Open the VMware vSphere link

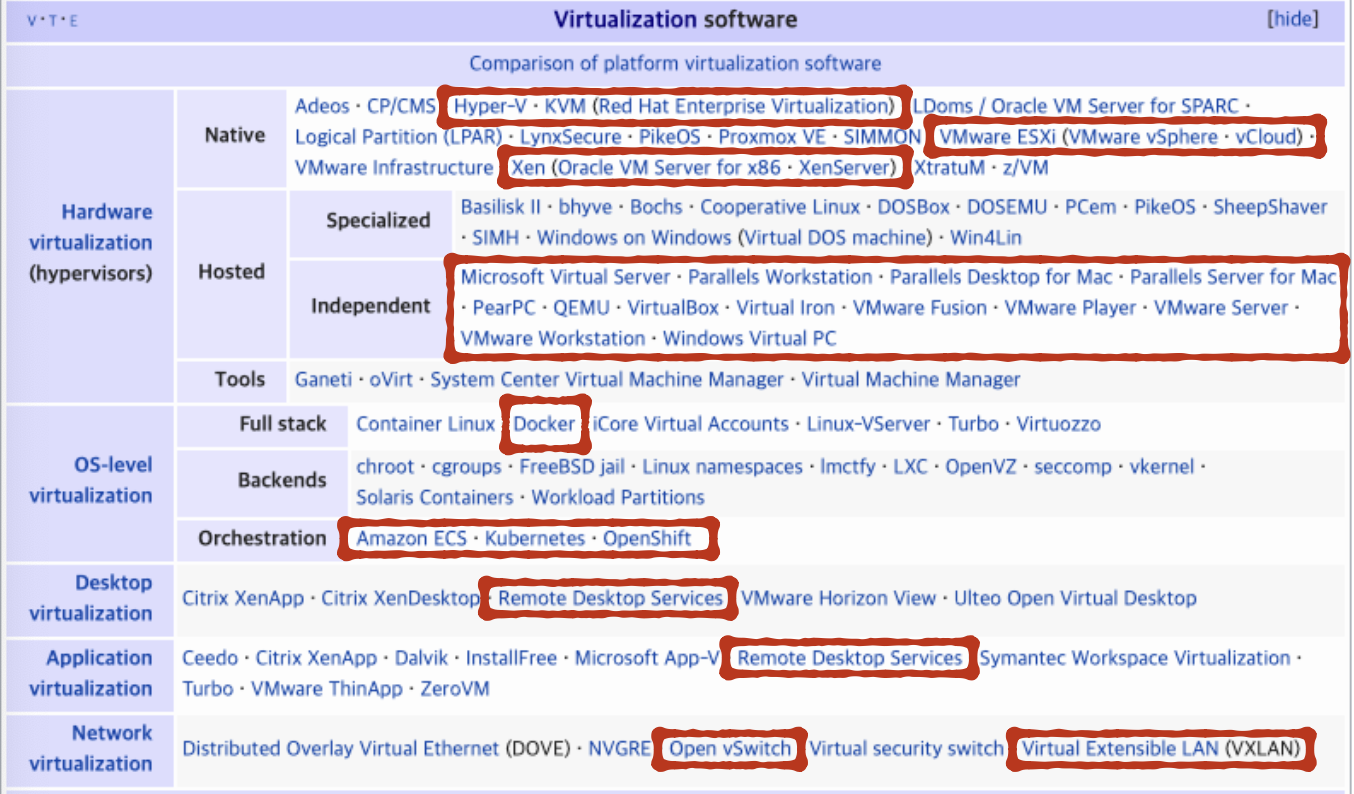coord(1143,137)
